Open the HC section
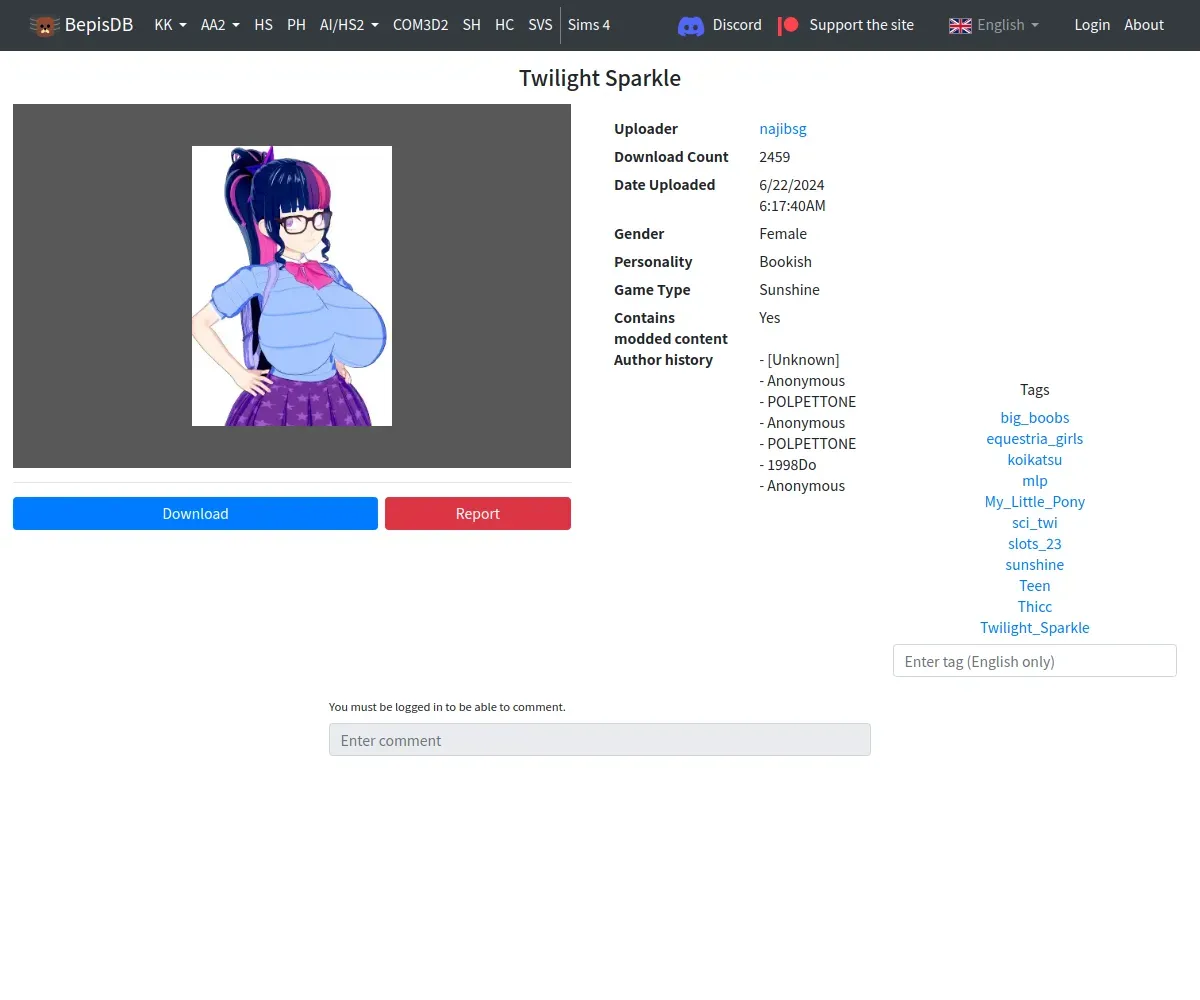 [x=504, y=25]
